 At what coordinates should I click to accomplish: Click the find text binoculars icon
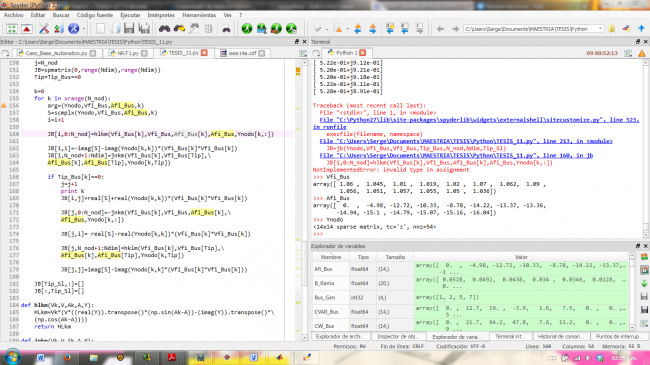pyautogui.click(x=165, y=29)
